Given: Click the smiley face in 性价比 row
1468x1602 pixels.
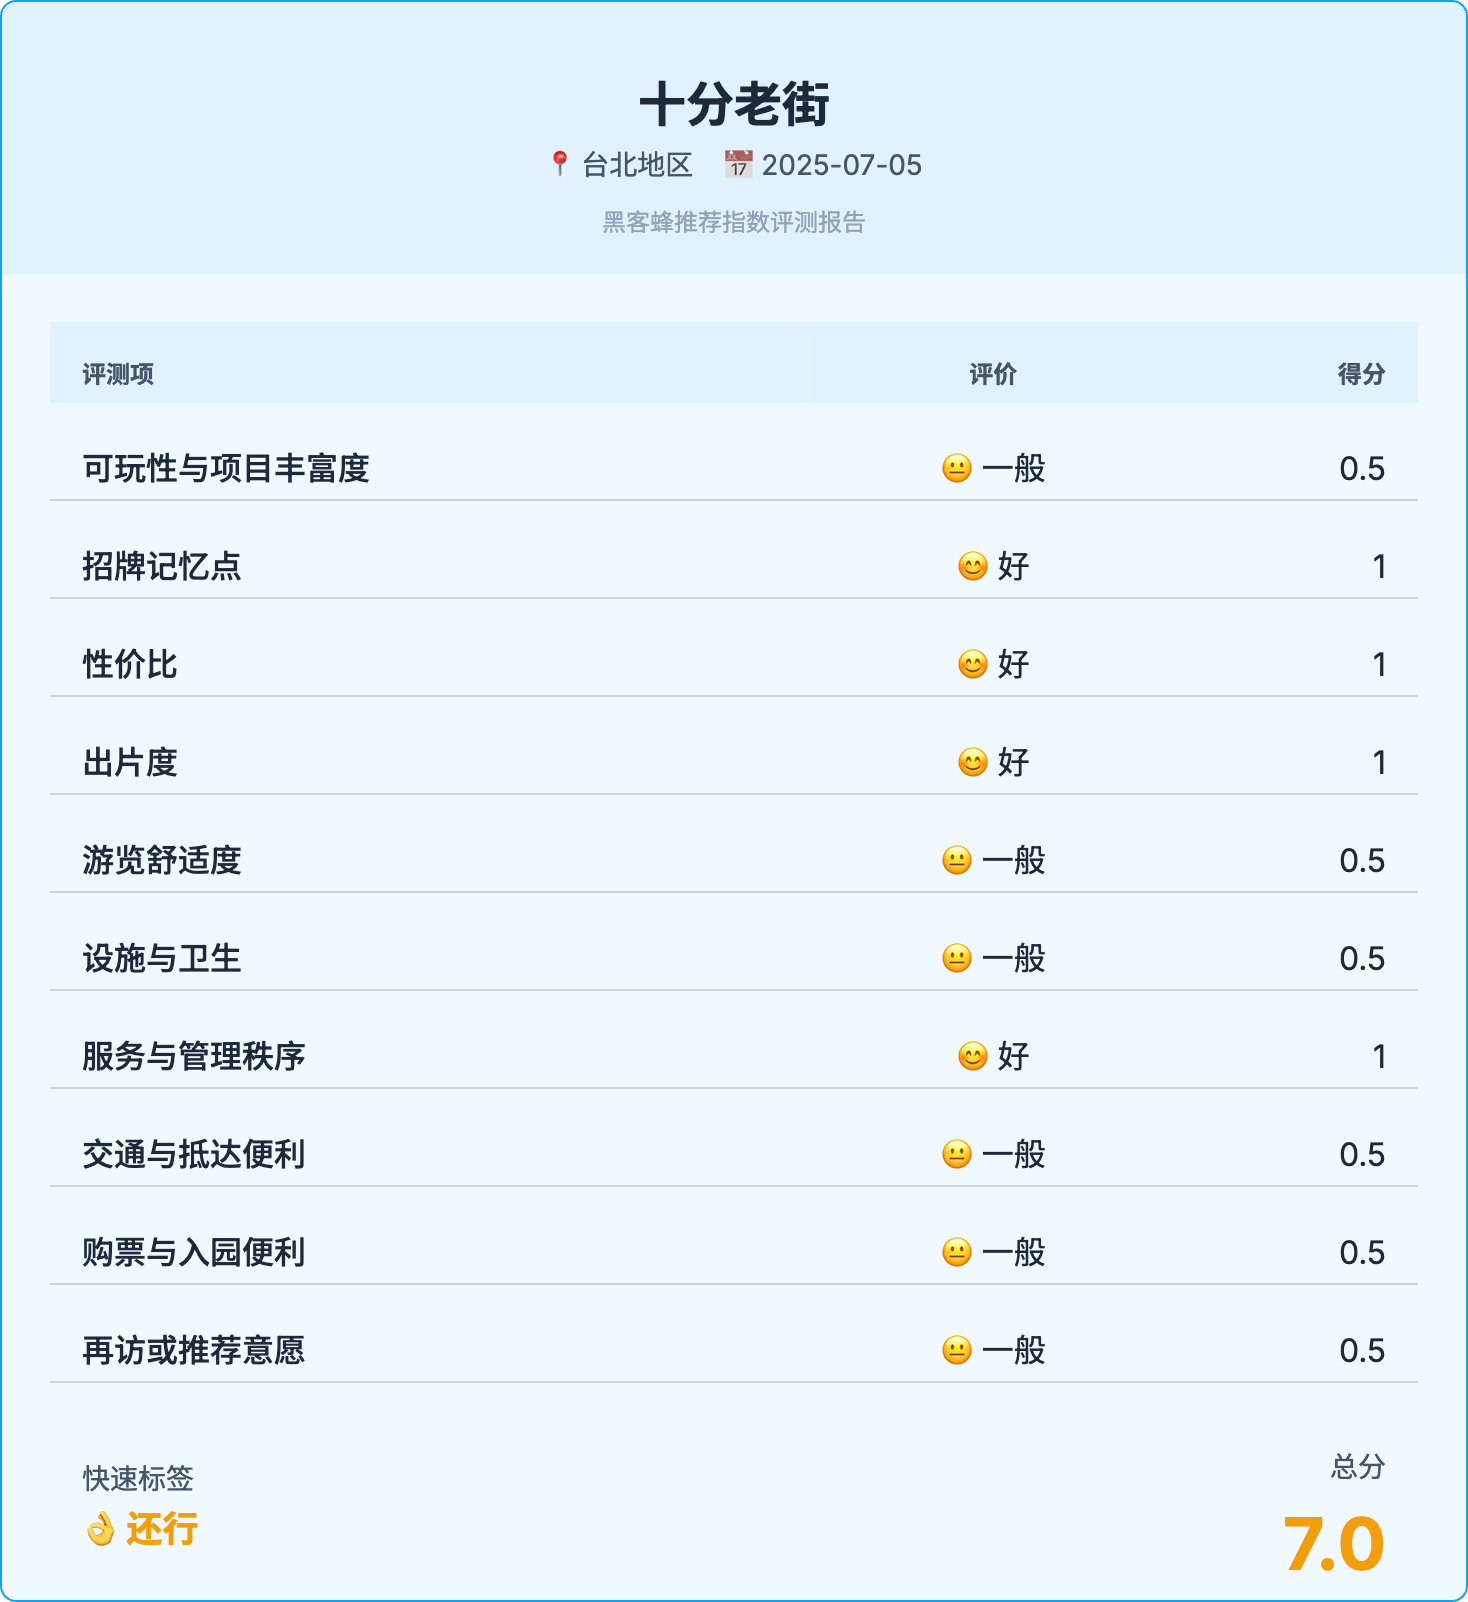Looking at the screenshot, I should pyautogui.click(x=973, y=664).
